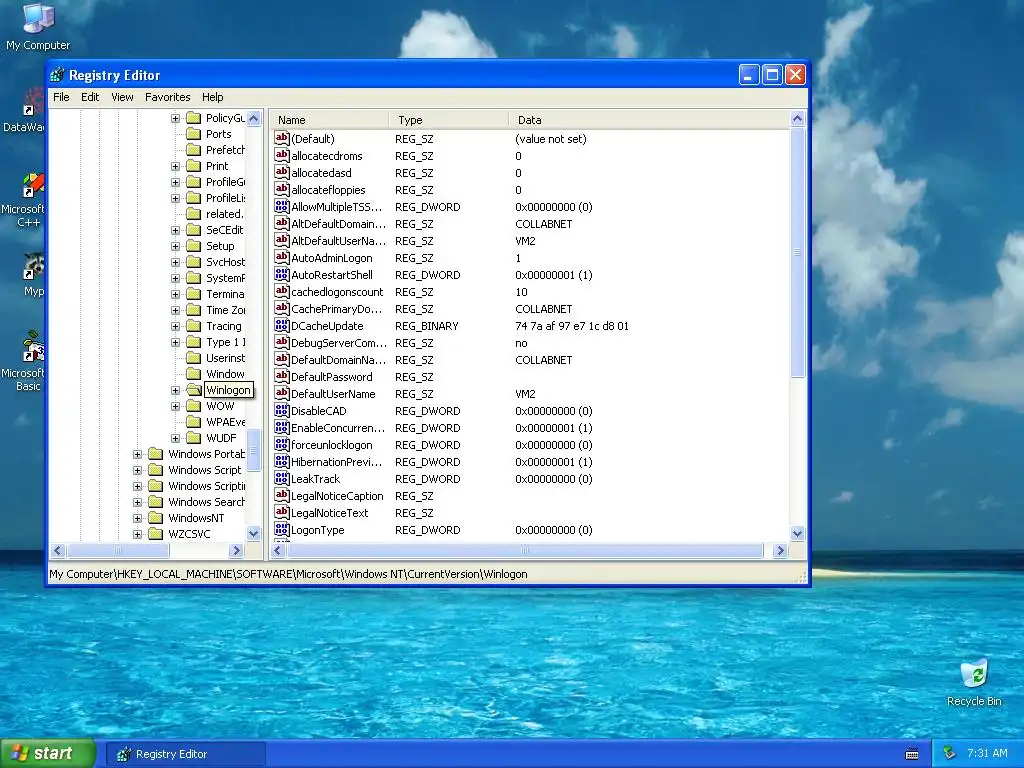The image size is (1024, 768).
Task: Select the cachedlogonscount value name
Action: pyautogui.click(x=337, y=292)
